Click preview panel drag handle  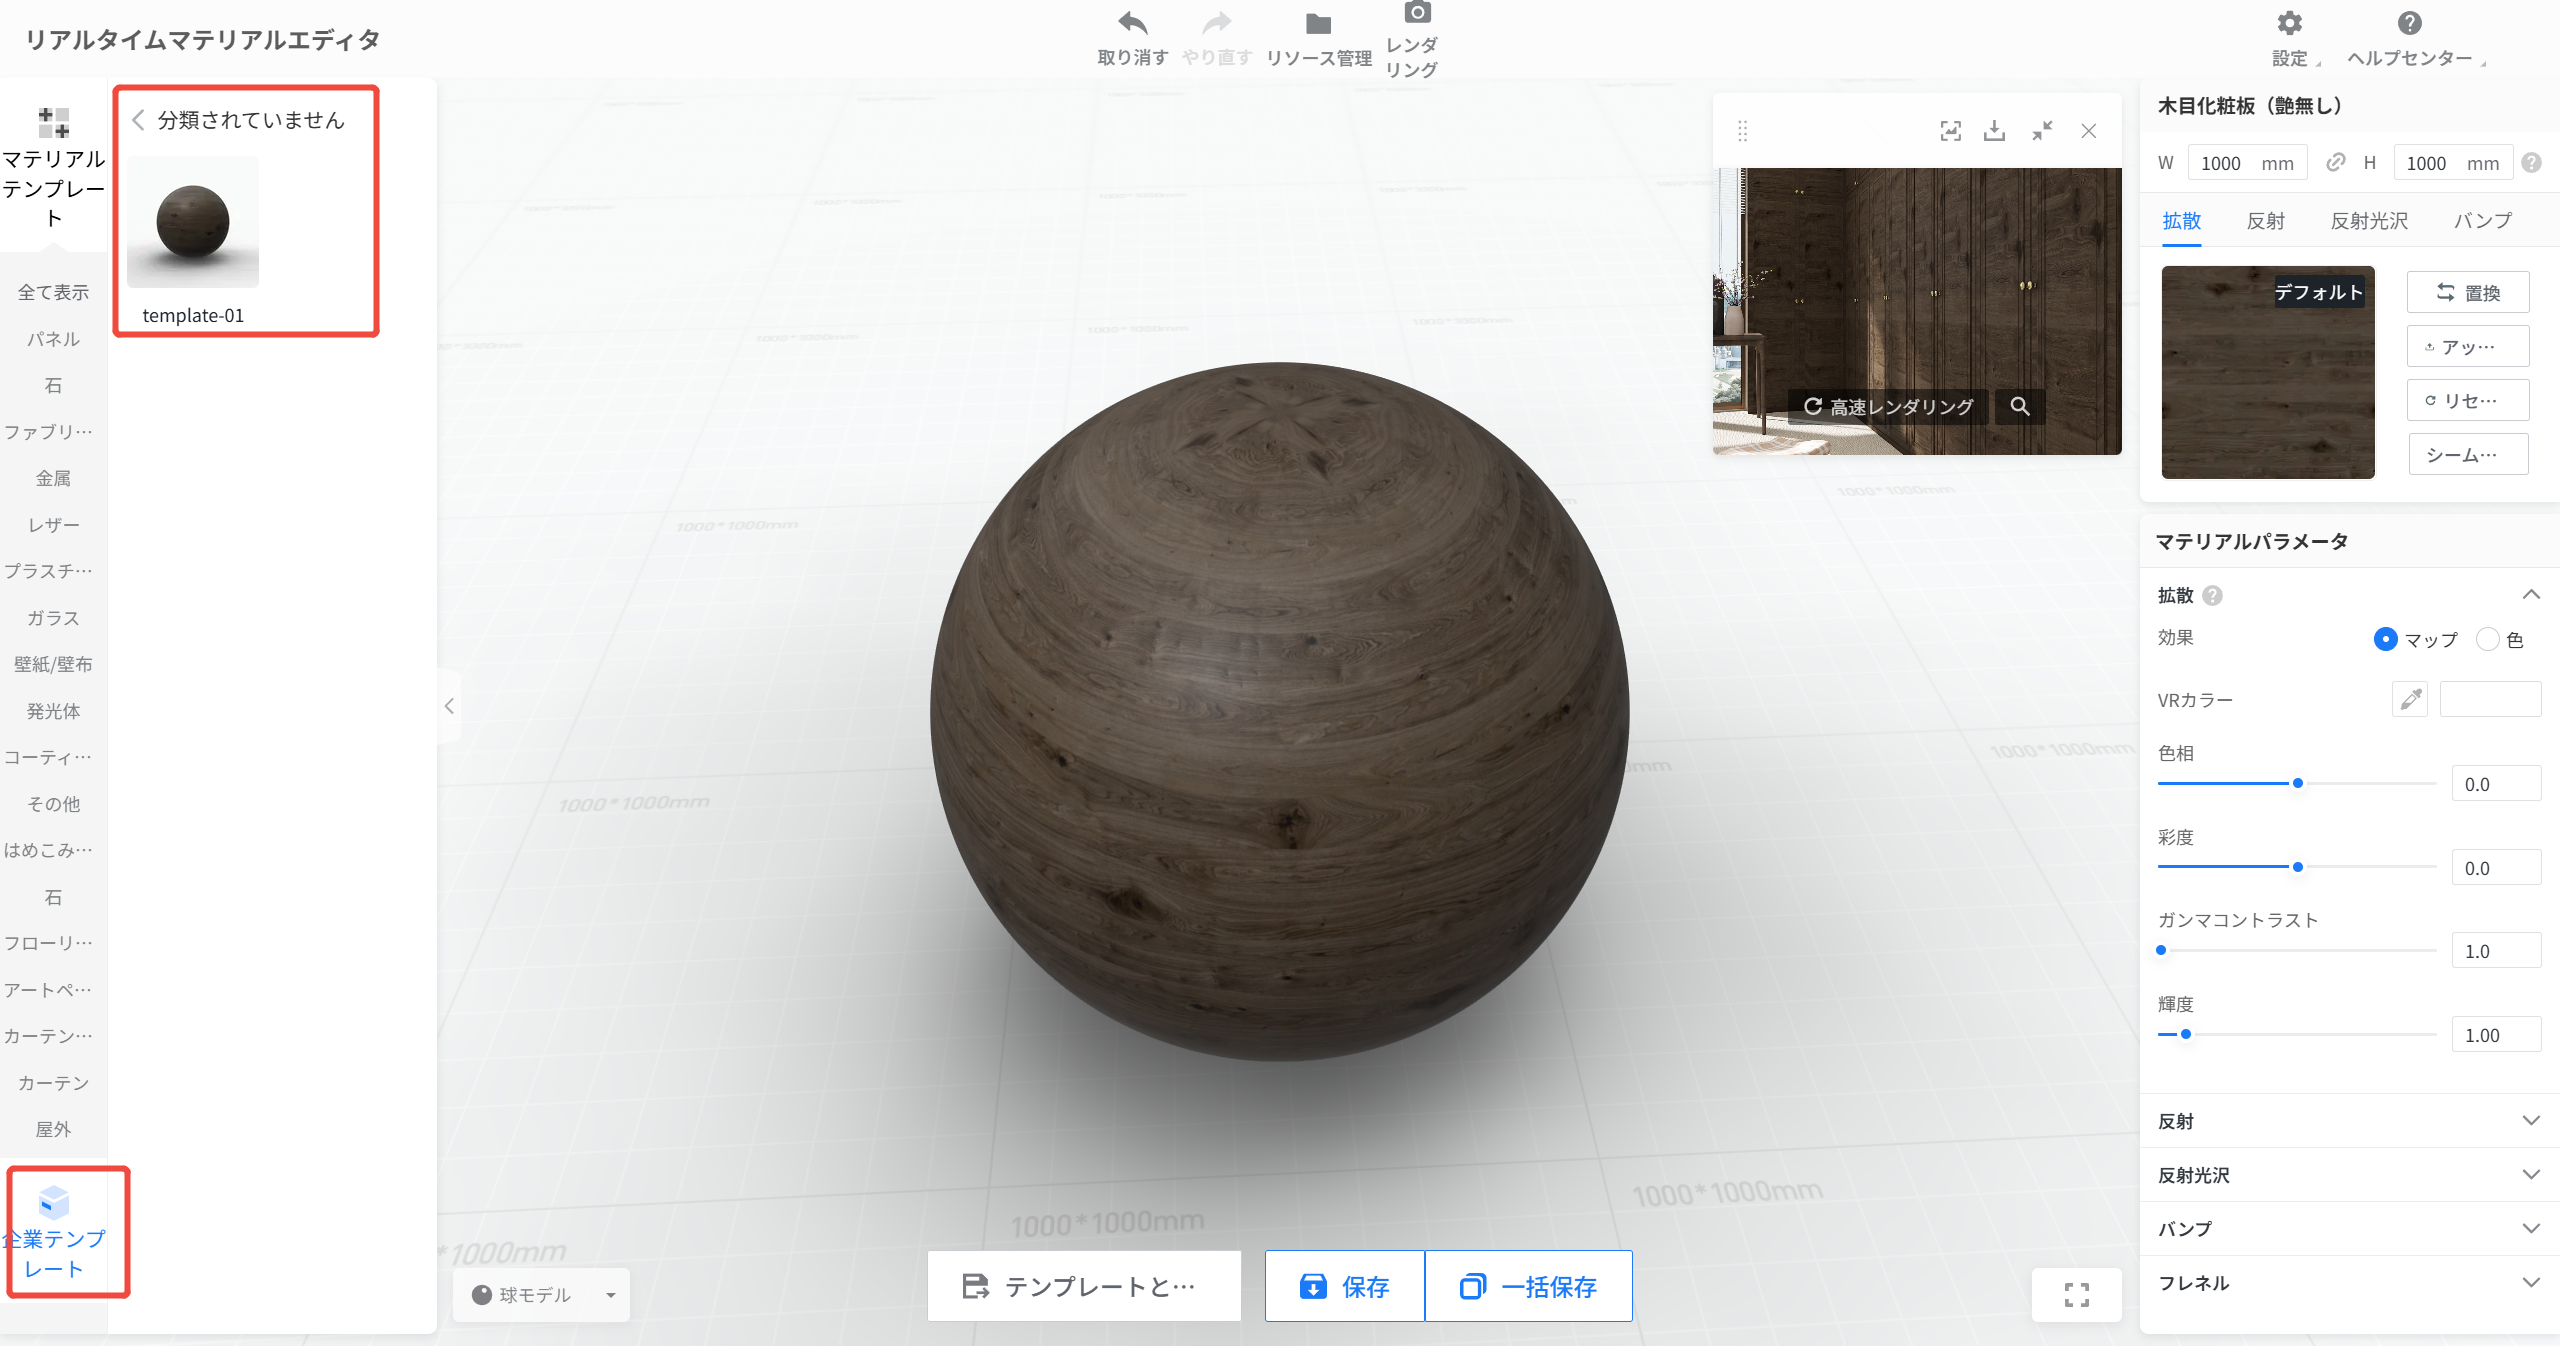(x=1742, y=131)
